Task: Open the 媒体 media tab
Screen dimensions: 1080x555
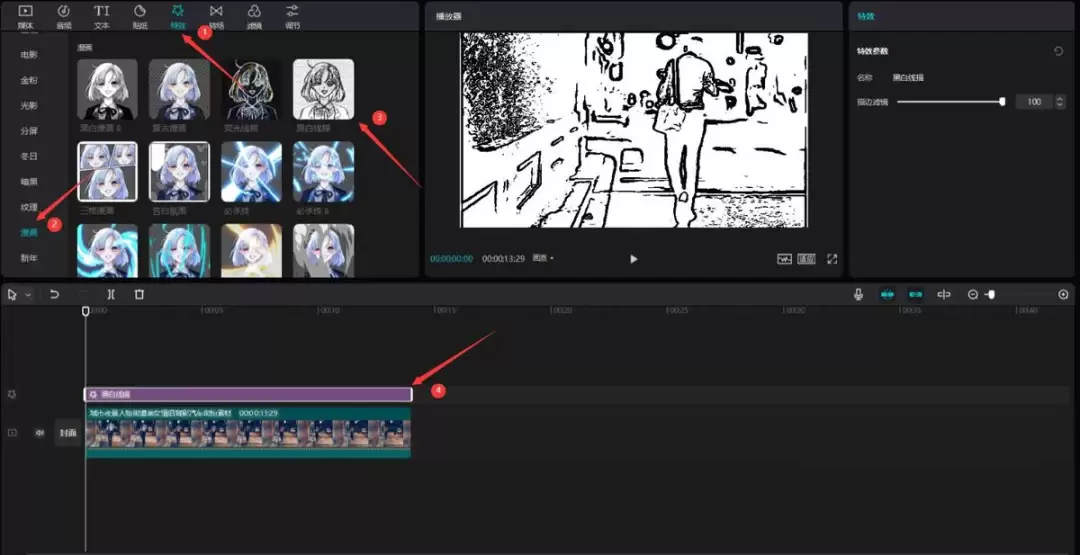Action: (x=25, y=17)
